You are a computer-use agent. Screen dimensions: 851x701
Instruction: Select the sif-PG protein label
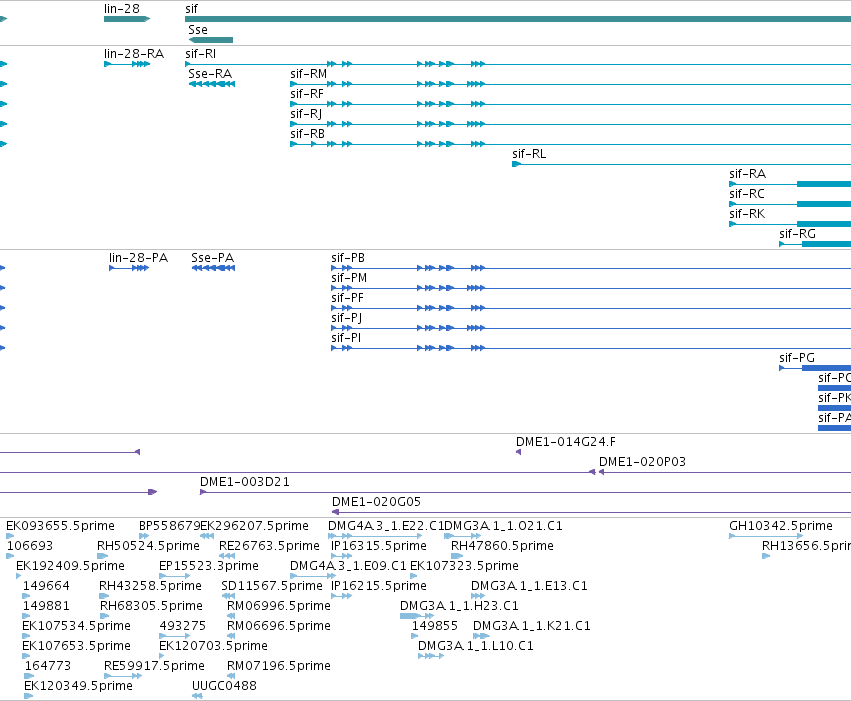pos(797,358)
